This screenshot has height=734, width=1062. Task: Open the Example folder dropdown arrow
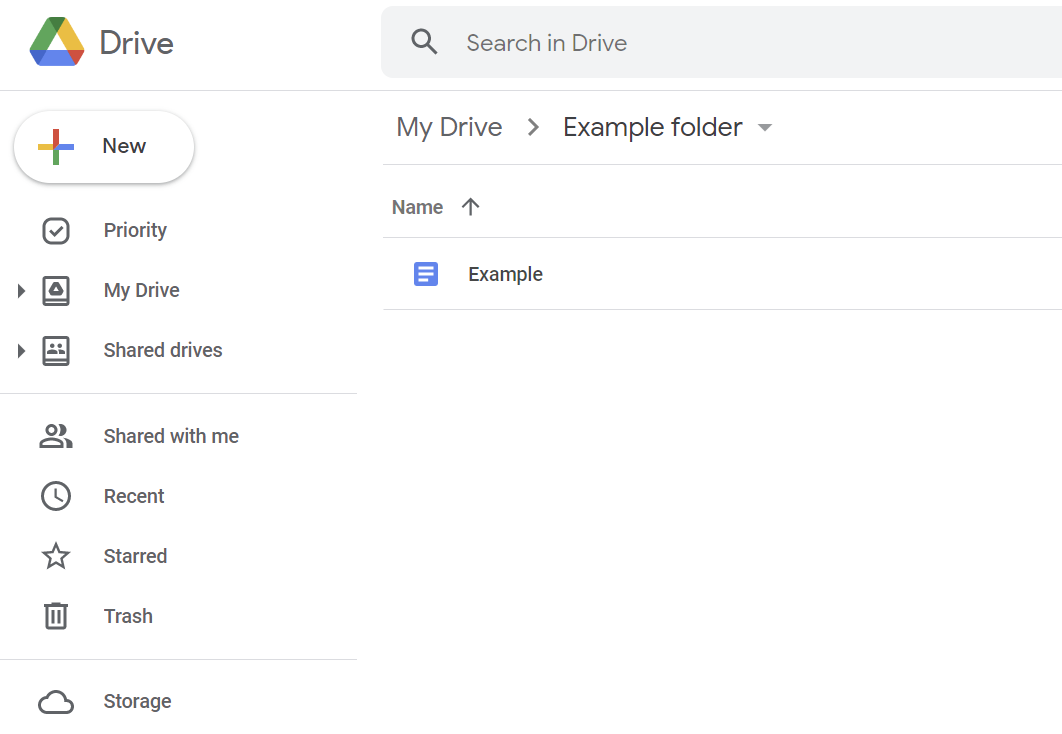(x=765, y=128)
